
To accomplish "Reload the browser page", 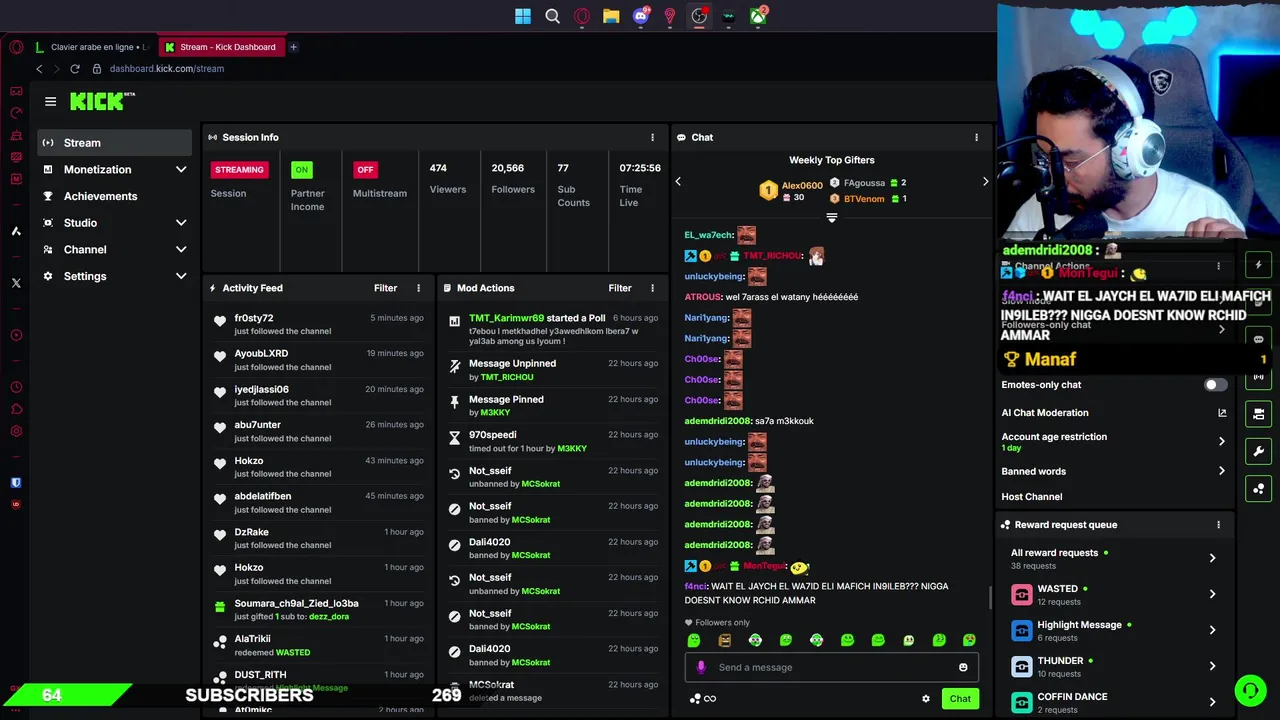I will coord(74,69).
